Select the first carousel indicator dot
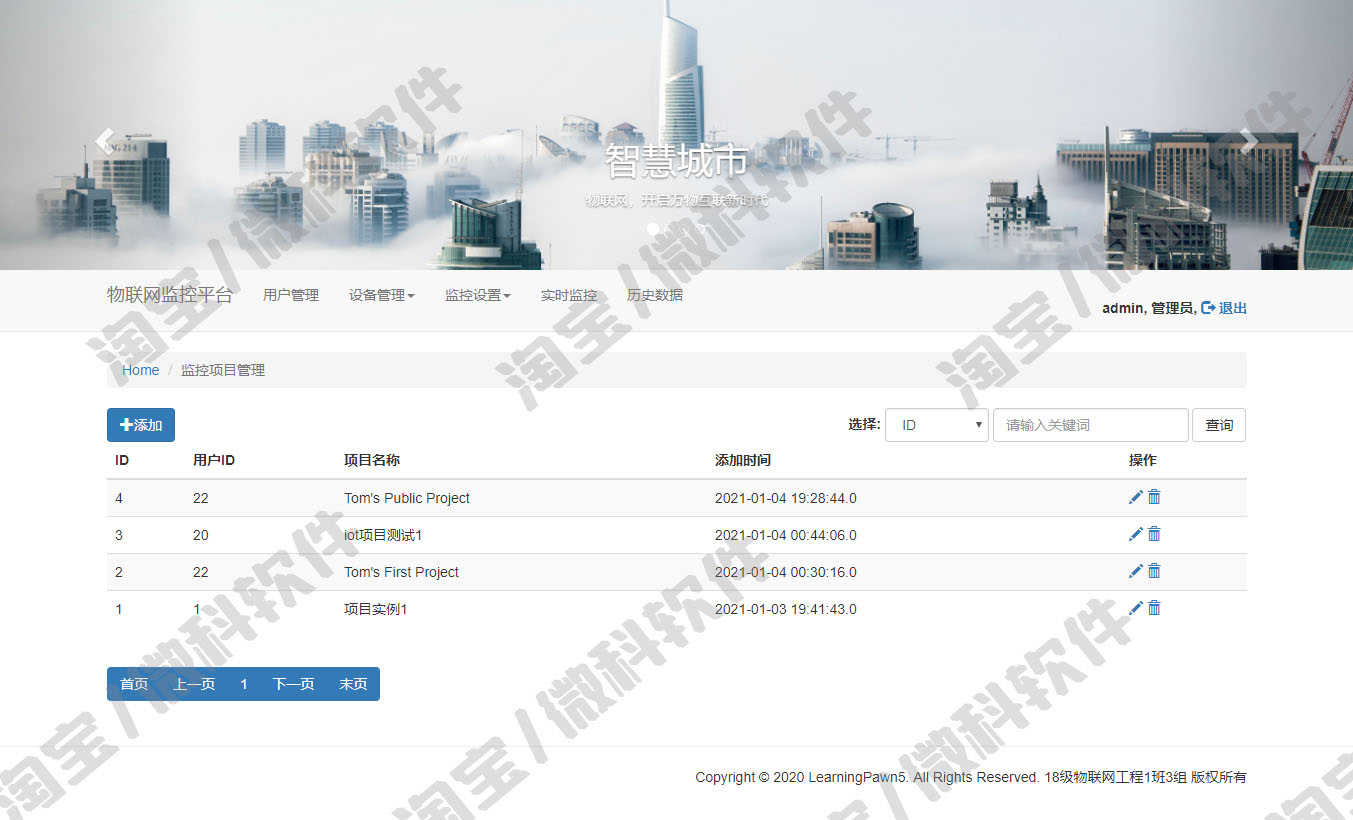This screenshot has width=1353, height=820. [653, 229]
